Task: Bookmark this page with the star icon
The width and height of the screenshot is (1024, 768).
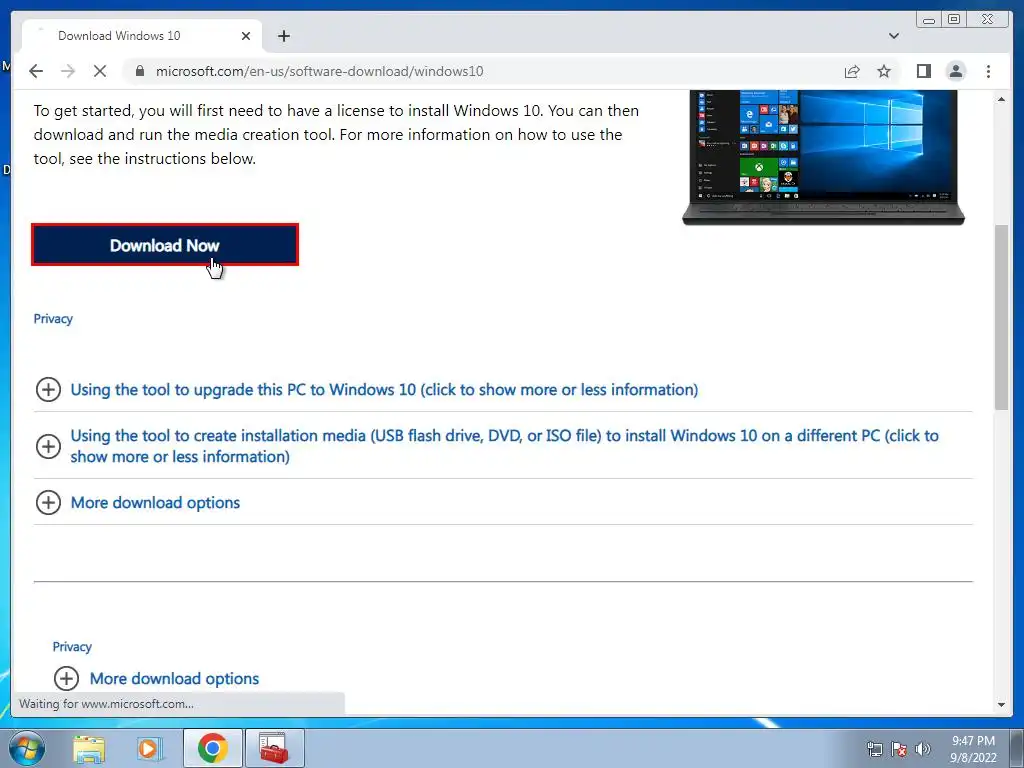Action: coord(884,71)
